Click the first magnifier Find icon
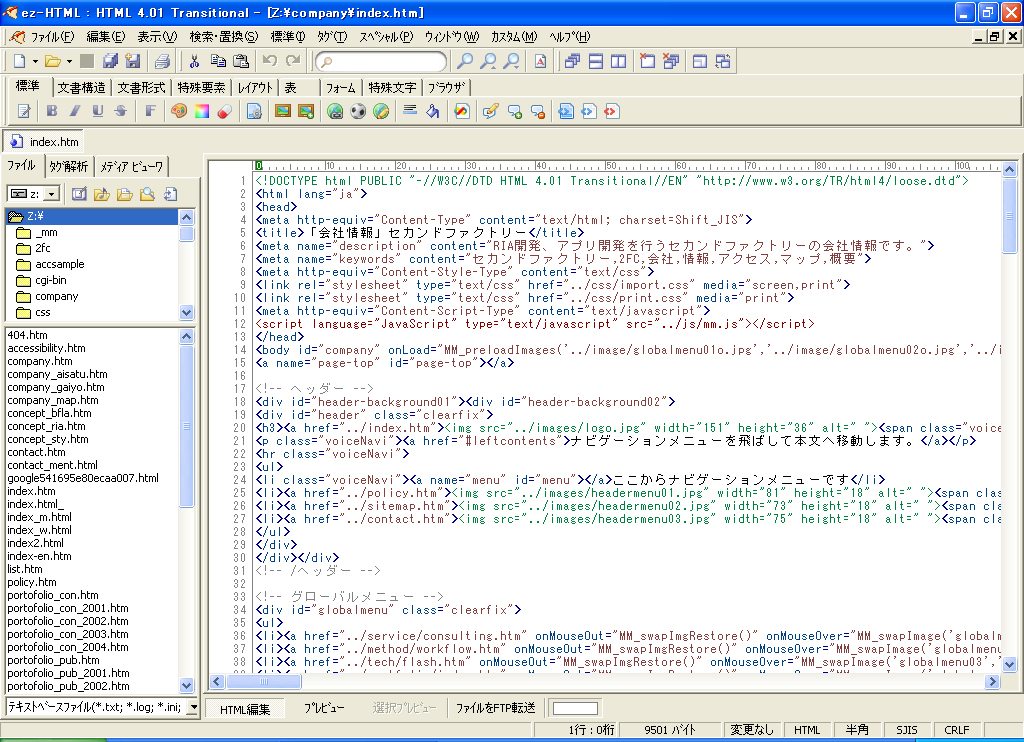This screenshot has width=1024, height=742. [x=464, y=61]
